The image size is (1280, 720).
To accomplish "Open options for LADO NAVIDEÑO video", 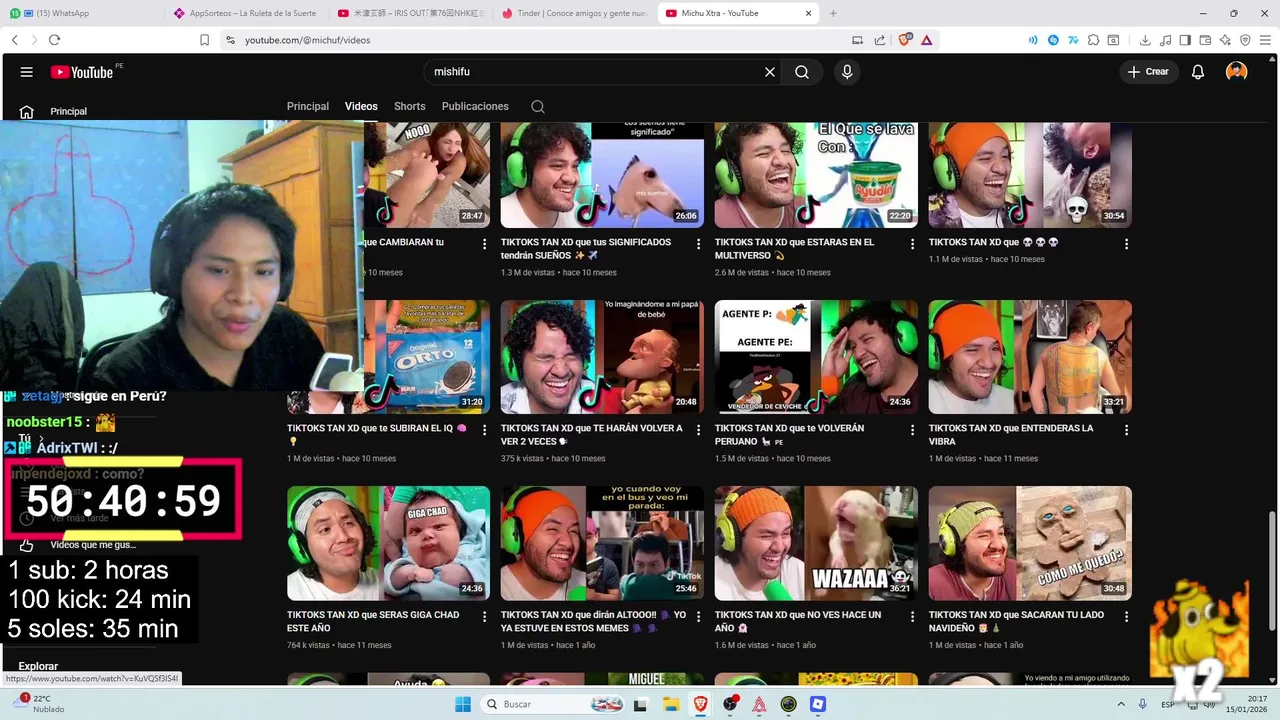I will [1126, 617].
